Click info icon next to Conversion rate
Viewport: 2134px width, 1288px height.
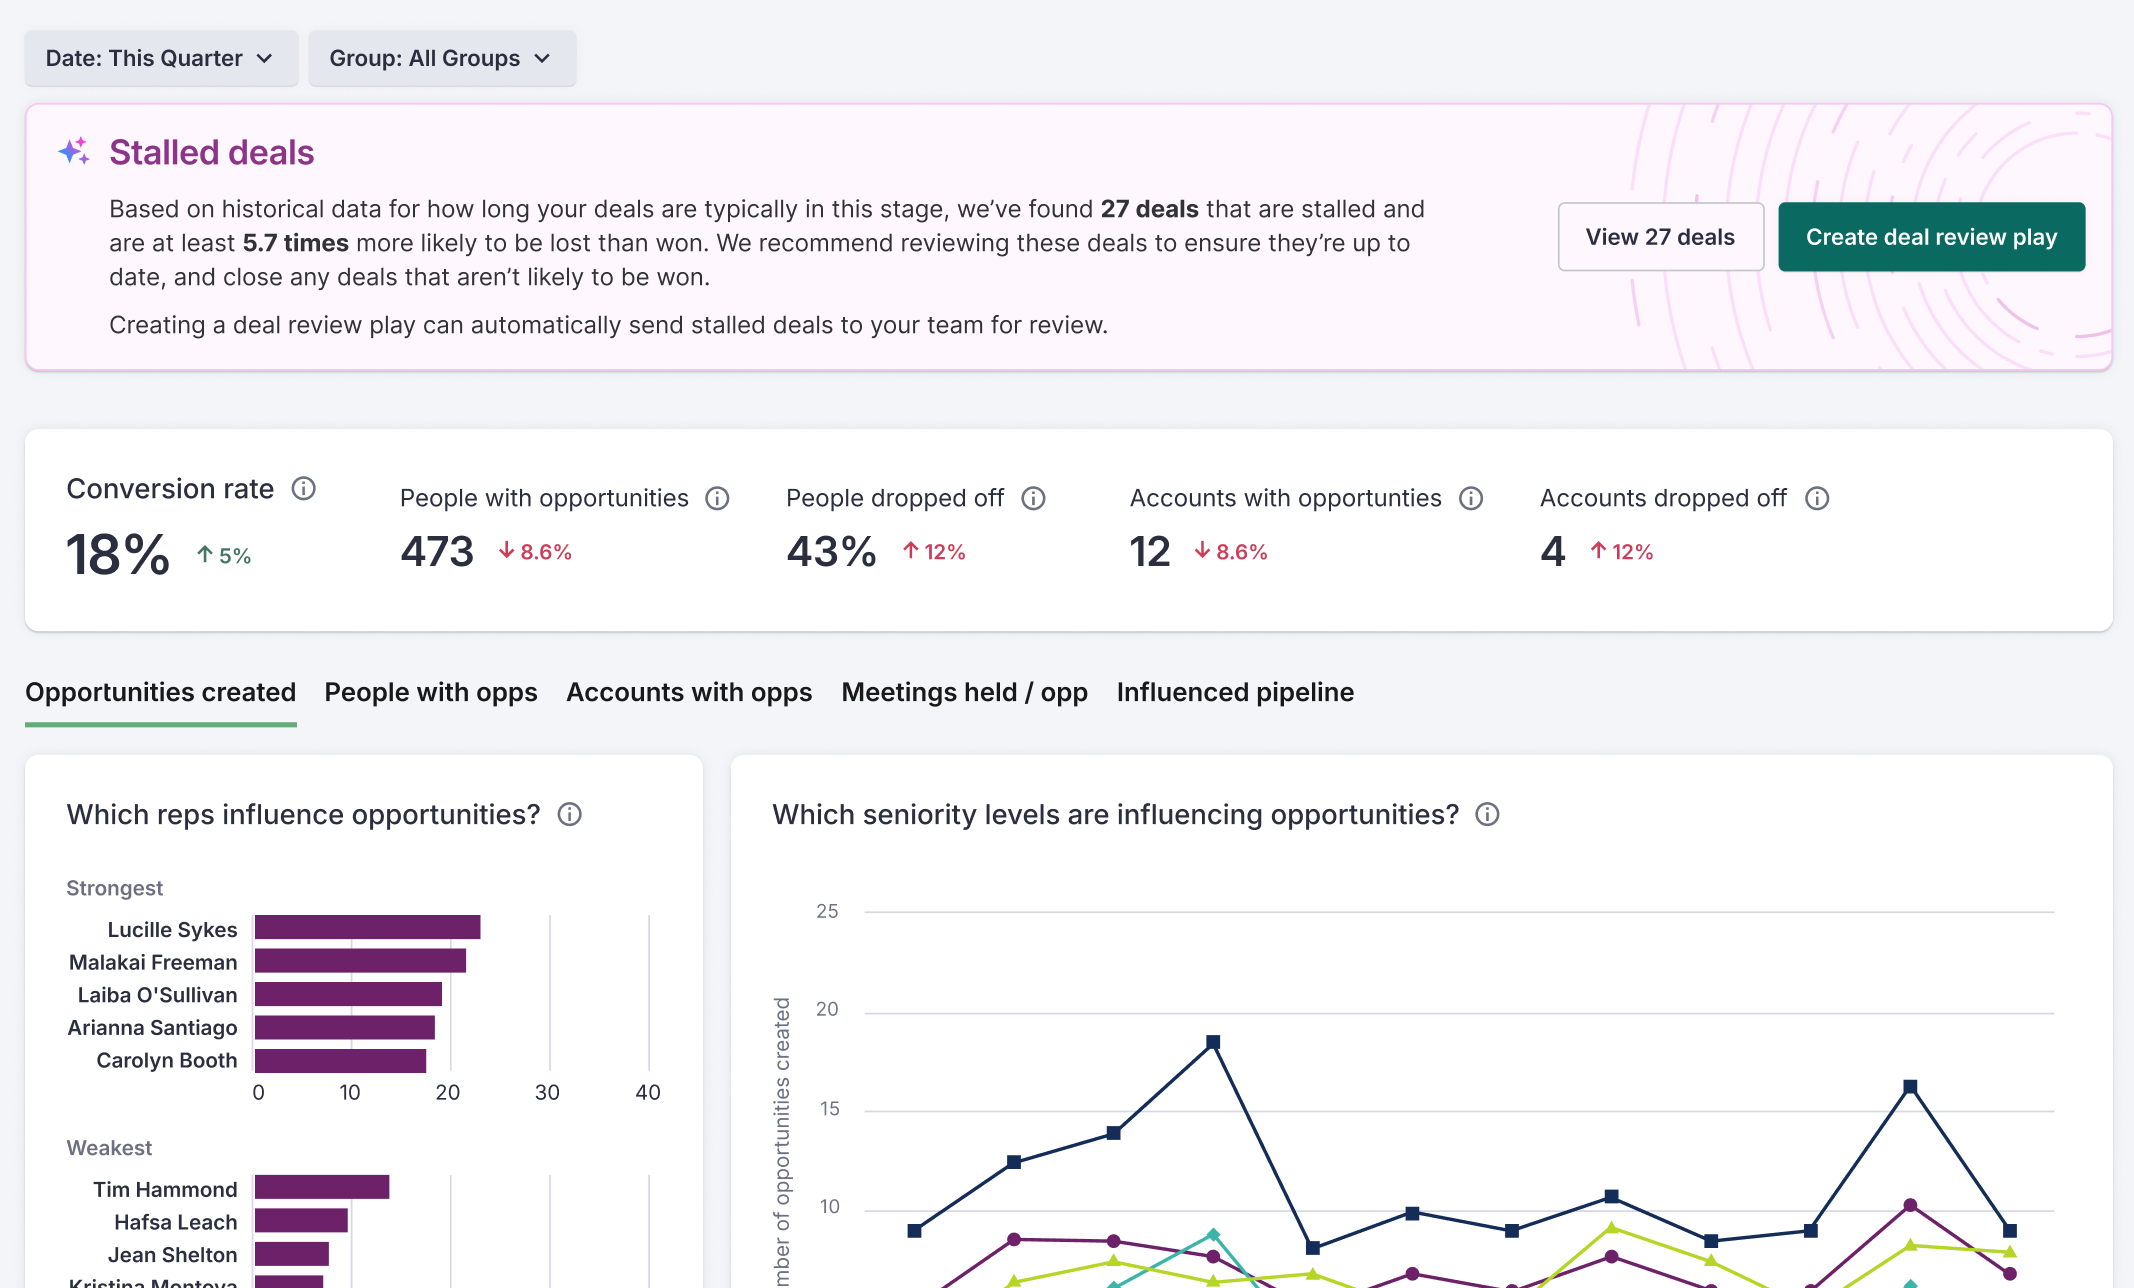[303, 488]
